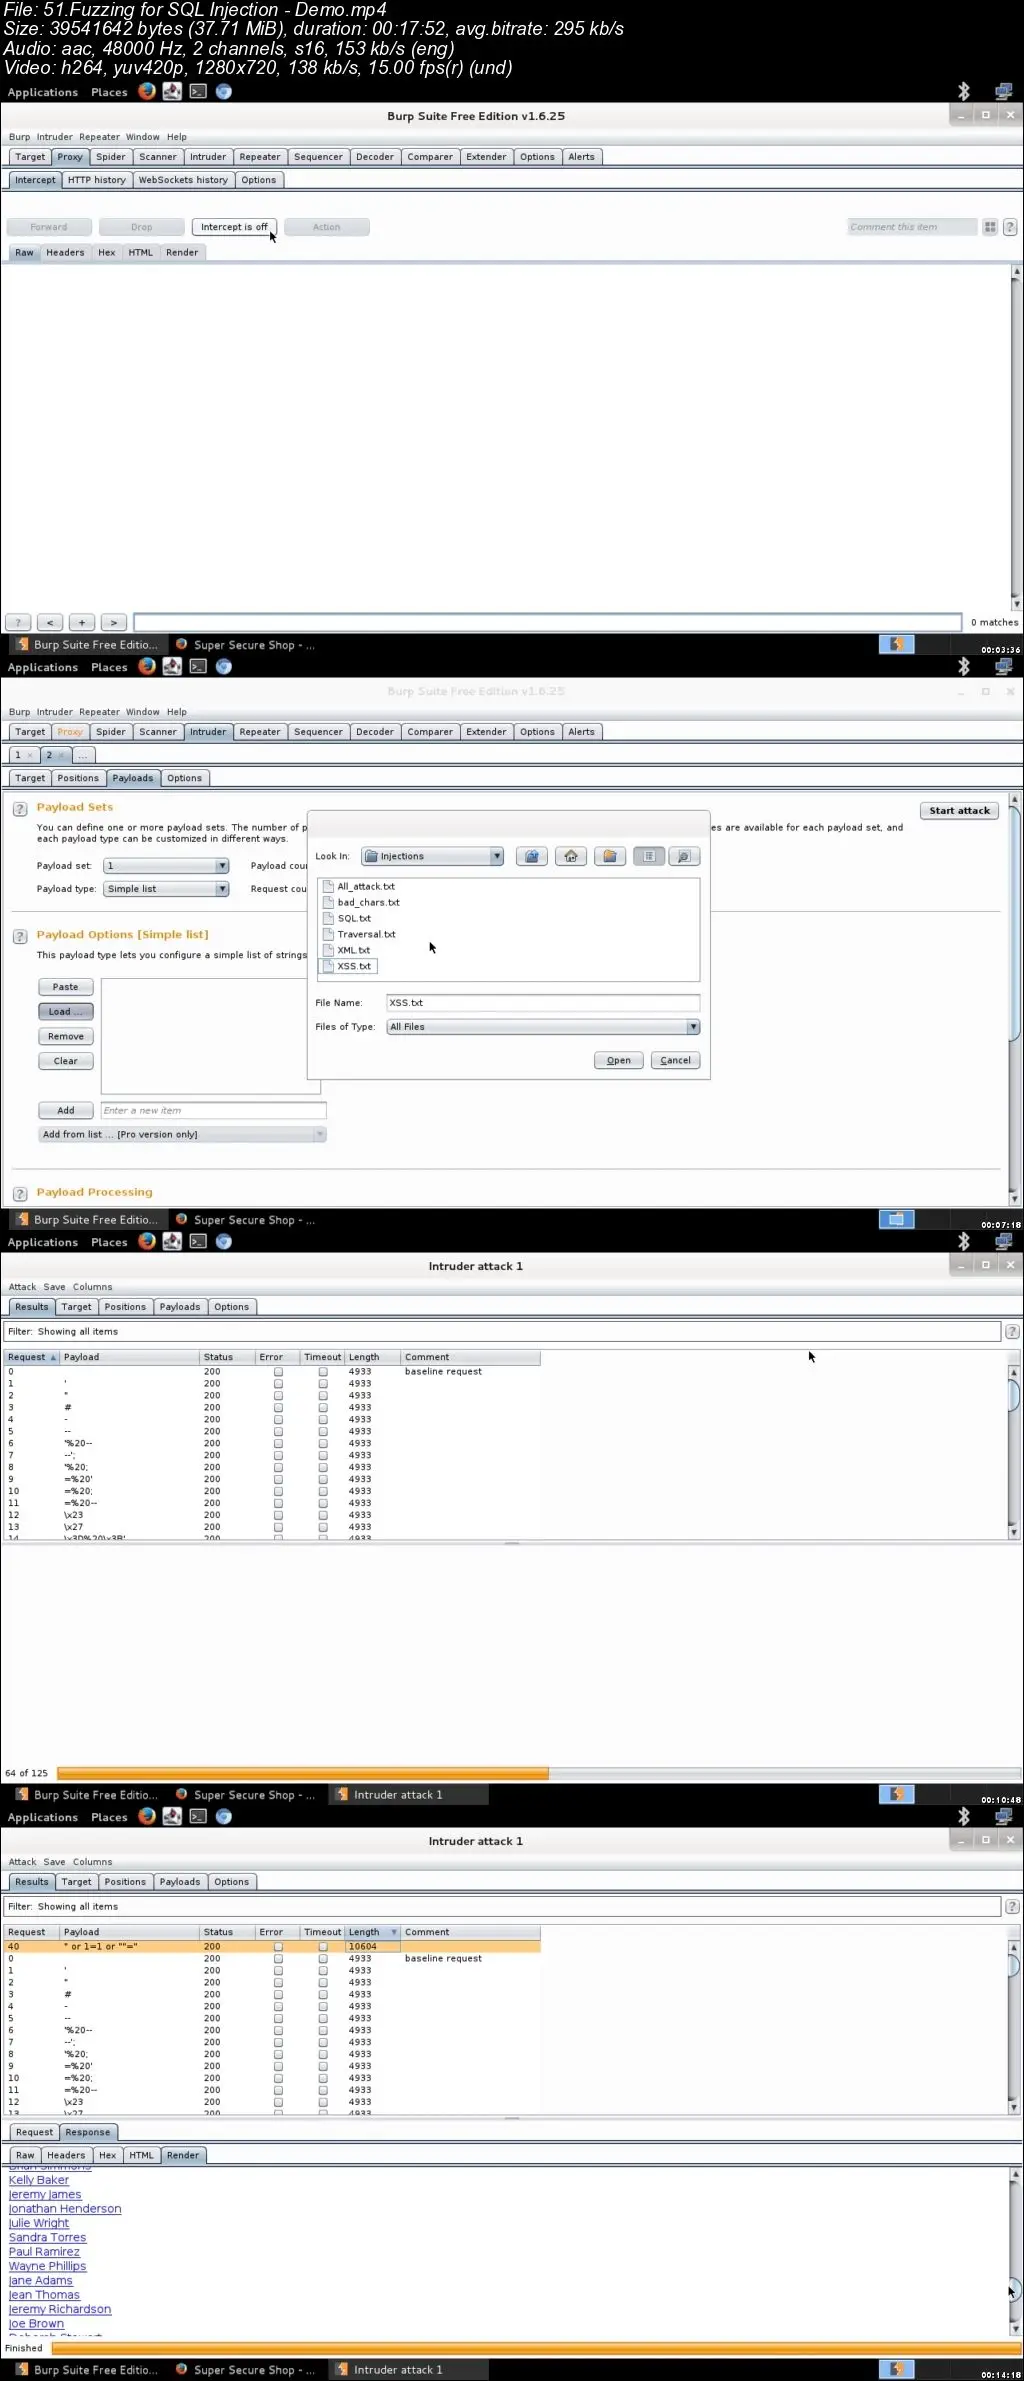Sort by Request column header in running attack
Screen dimensions: 1024x2381
click(32, 1357)
